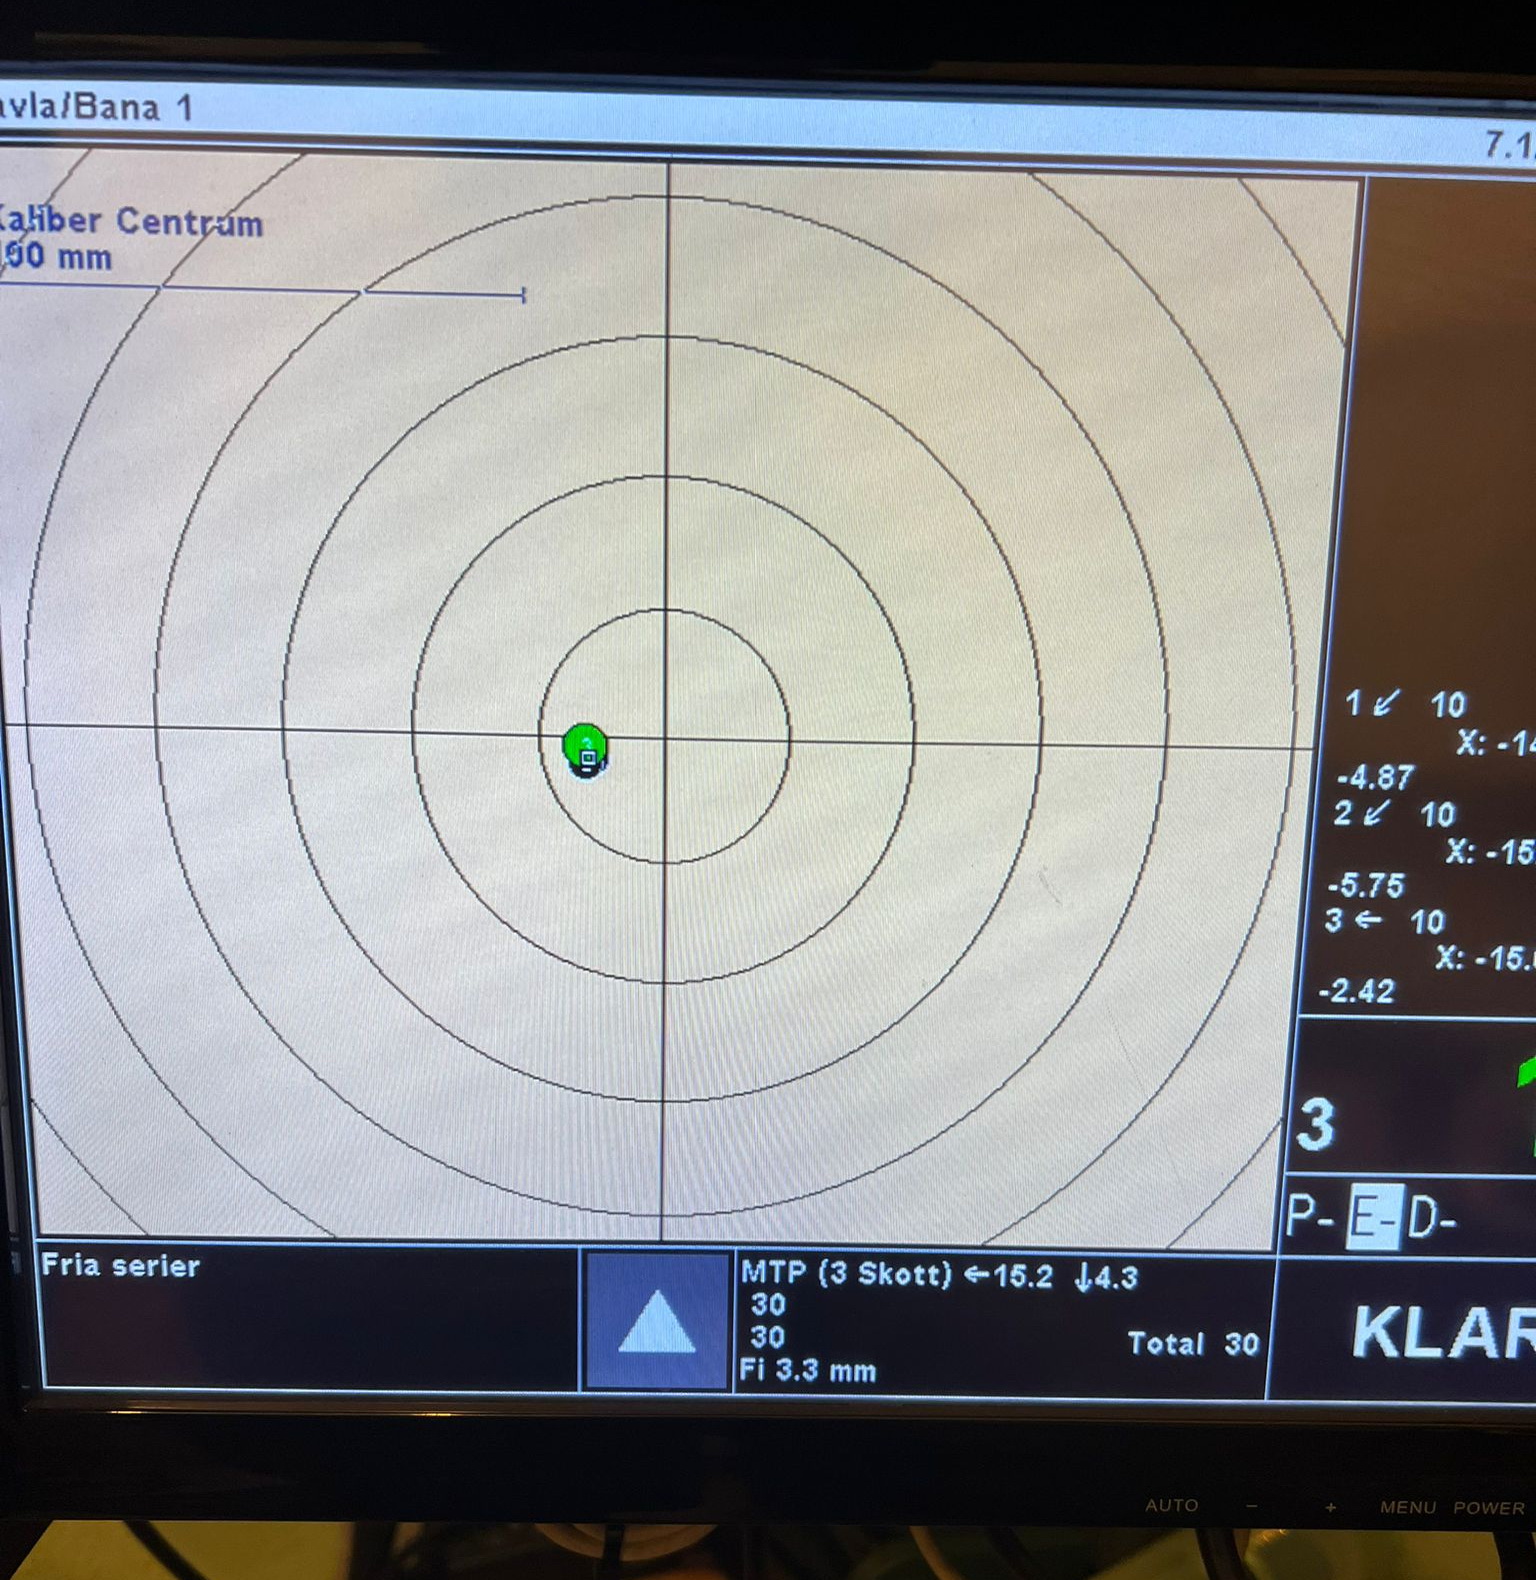
Task: Click the -4.87 coordinate value
Action: pyautogui.click(x=1376, y=777)
